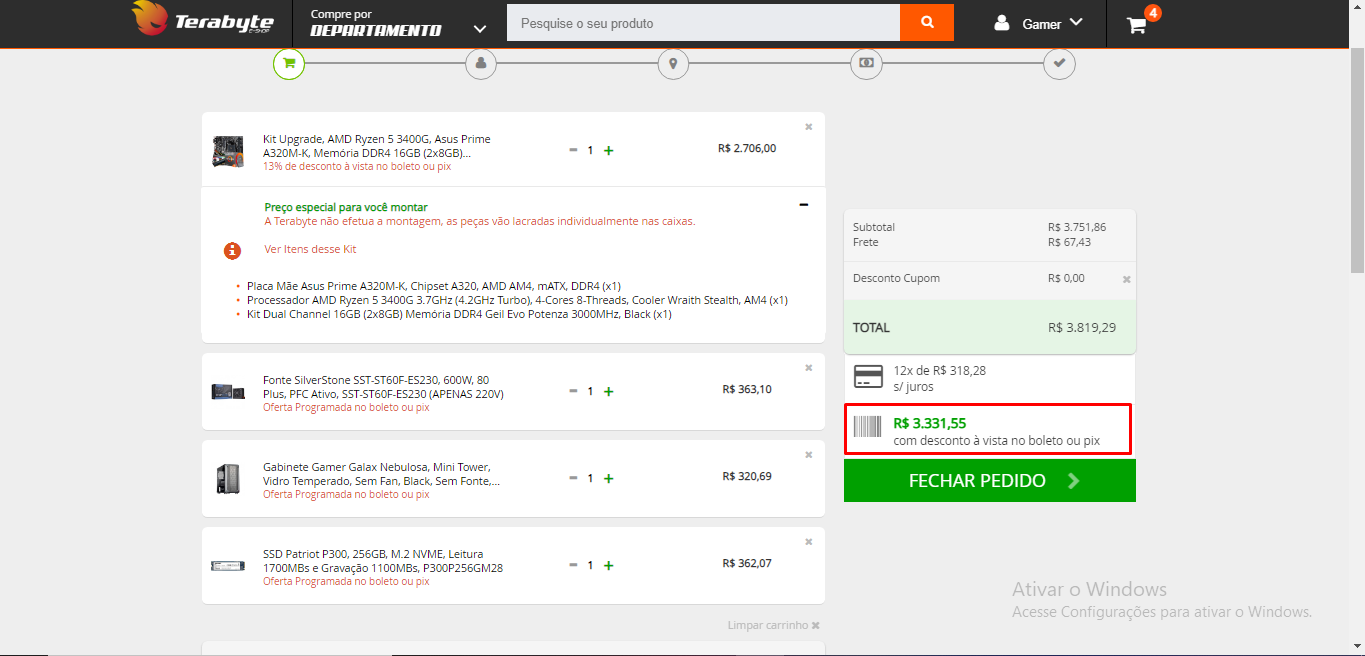Click the 13% de desconto à vista text

[357, 166]
